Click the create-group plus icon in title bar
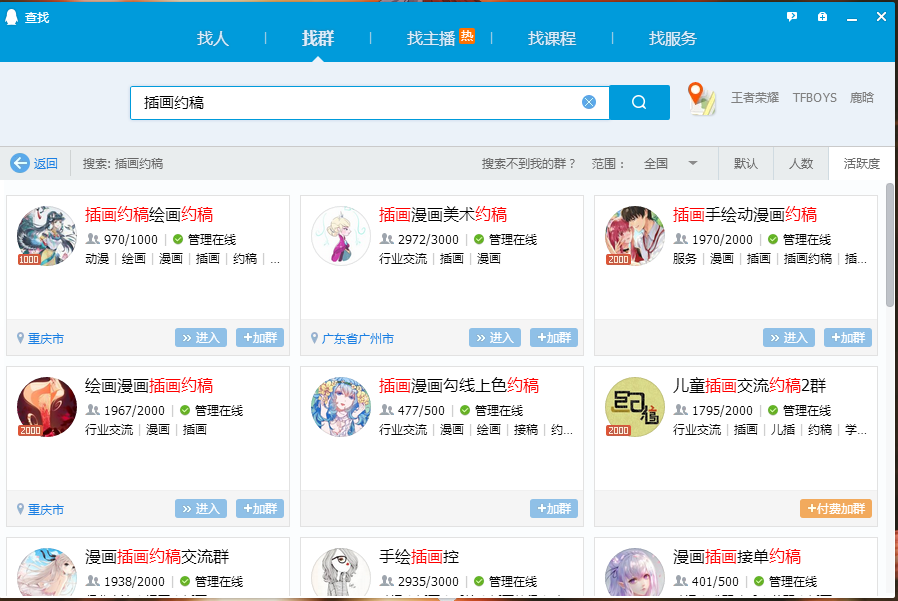 [822, 16]
